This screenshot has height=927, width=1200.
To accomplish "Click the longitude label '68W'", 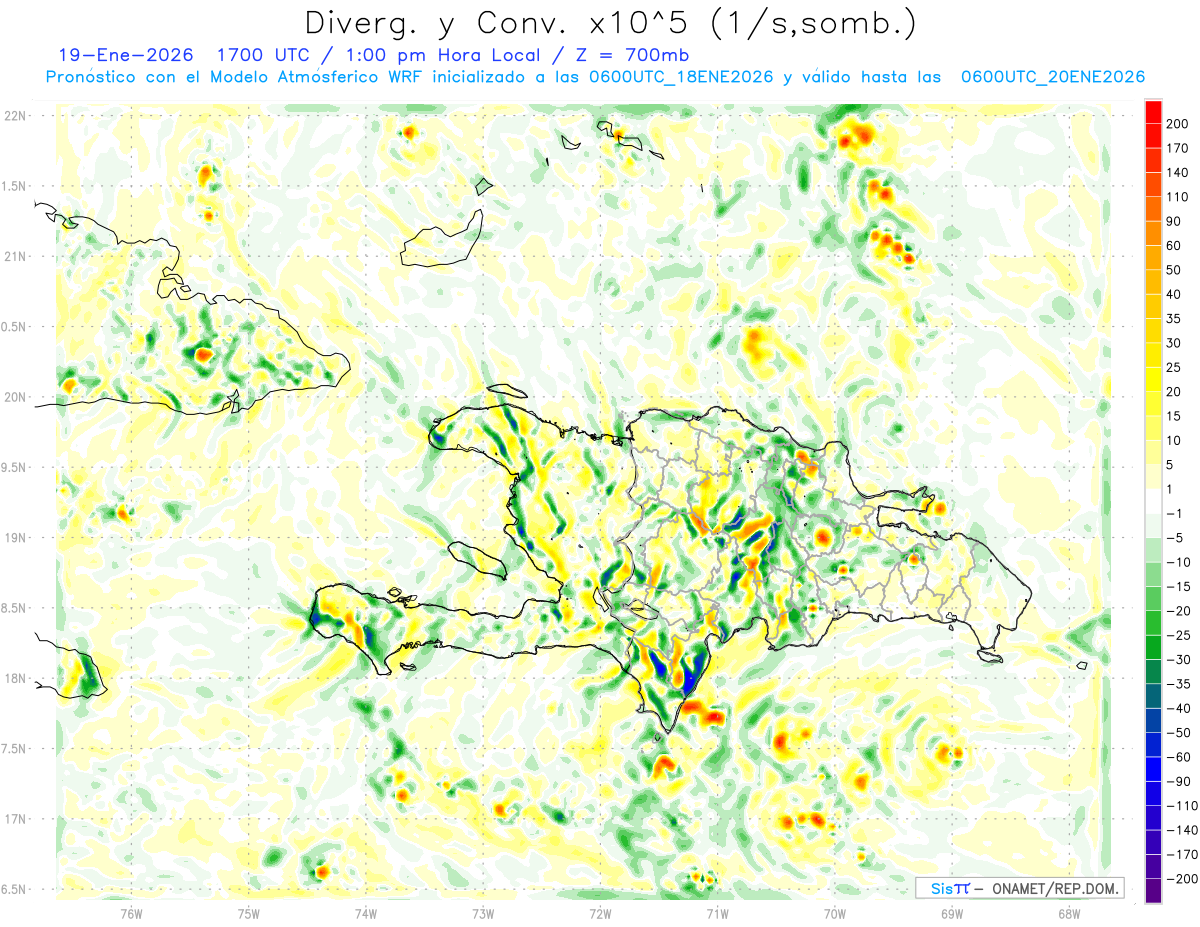I will pyautogui.click(x=1069, y=913).
